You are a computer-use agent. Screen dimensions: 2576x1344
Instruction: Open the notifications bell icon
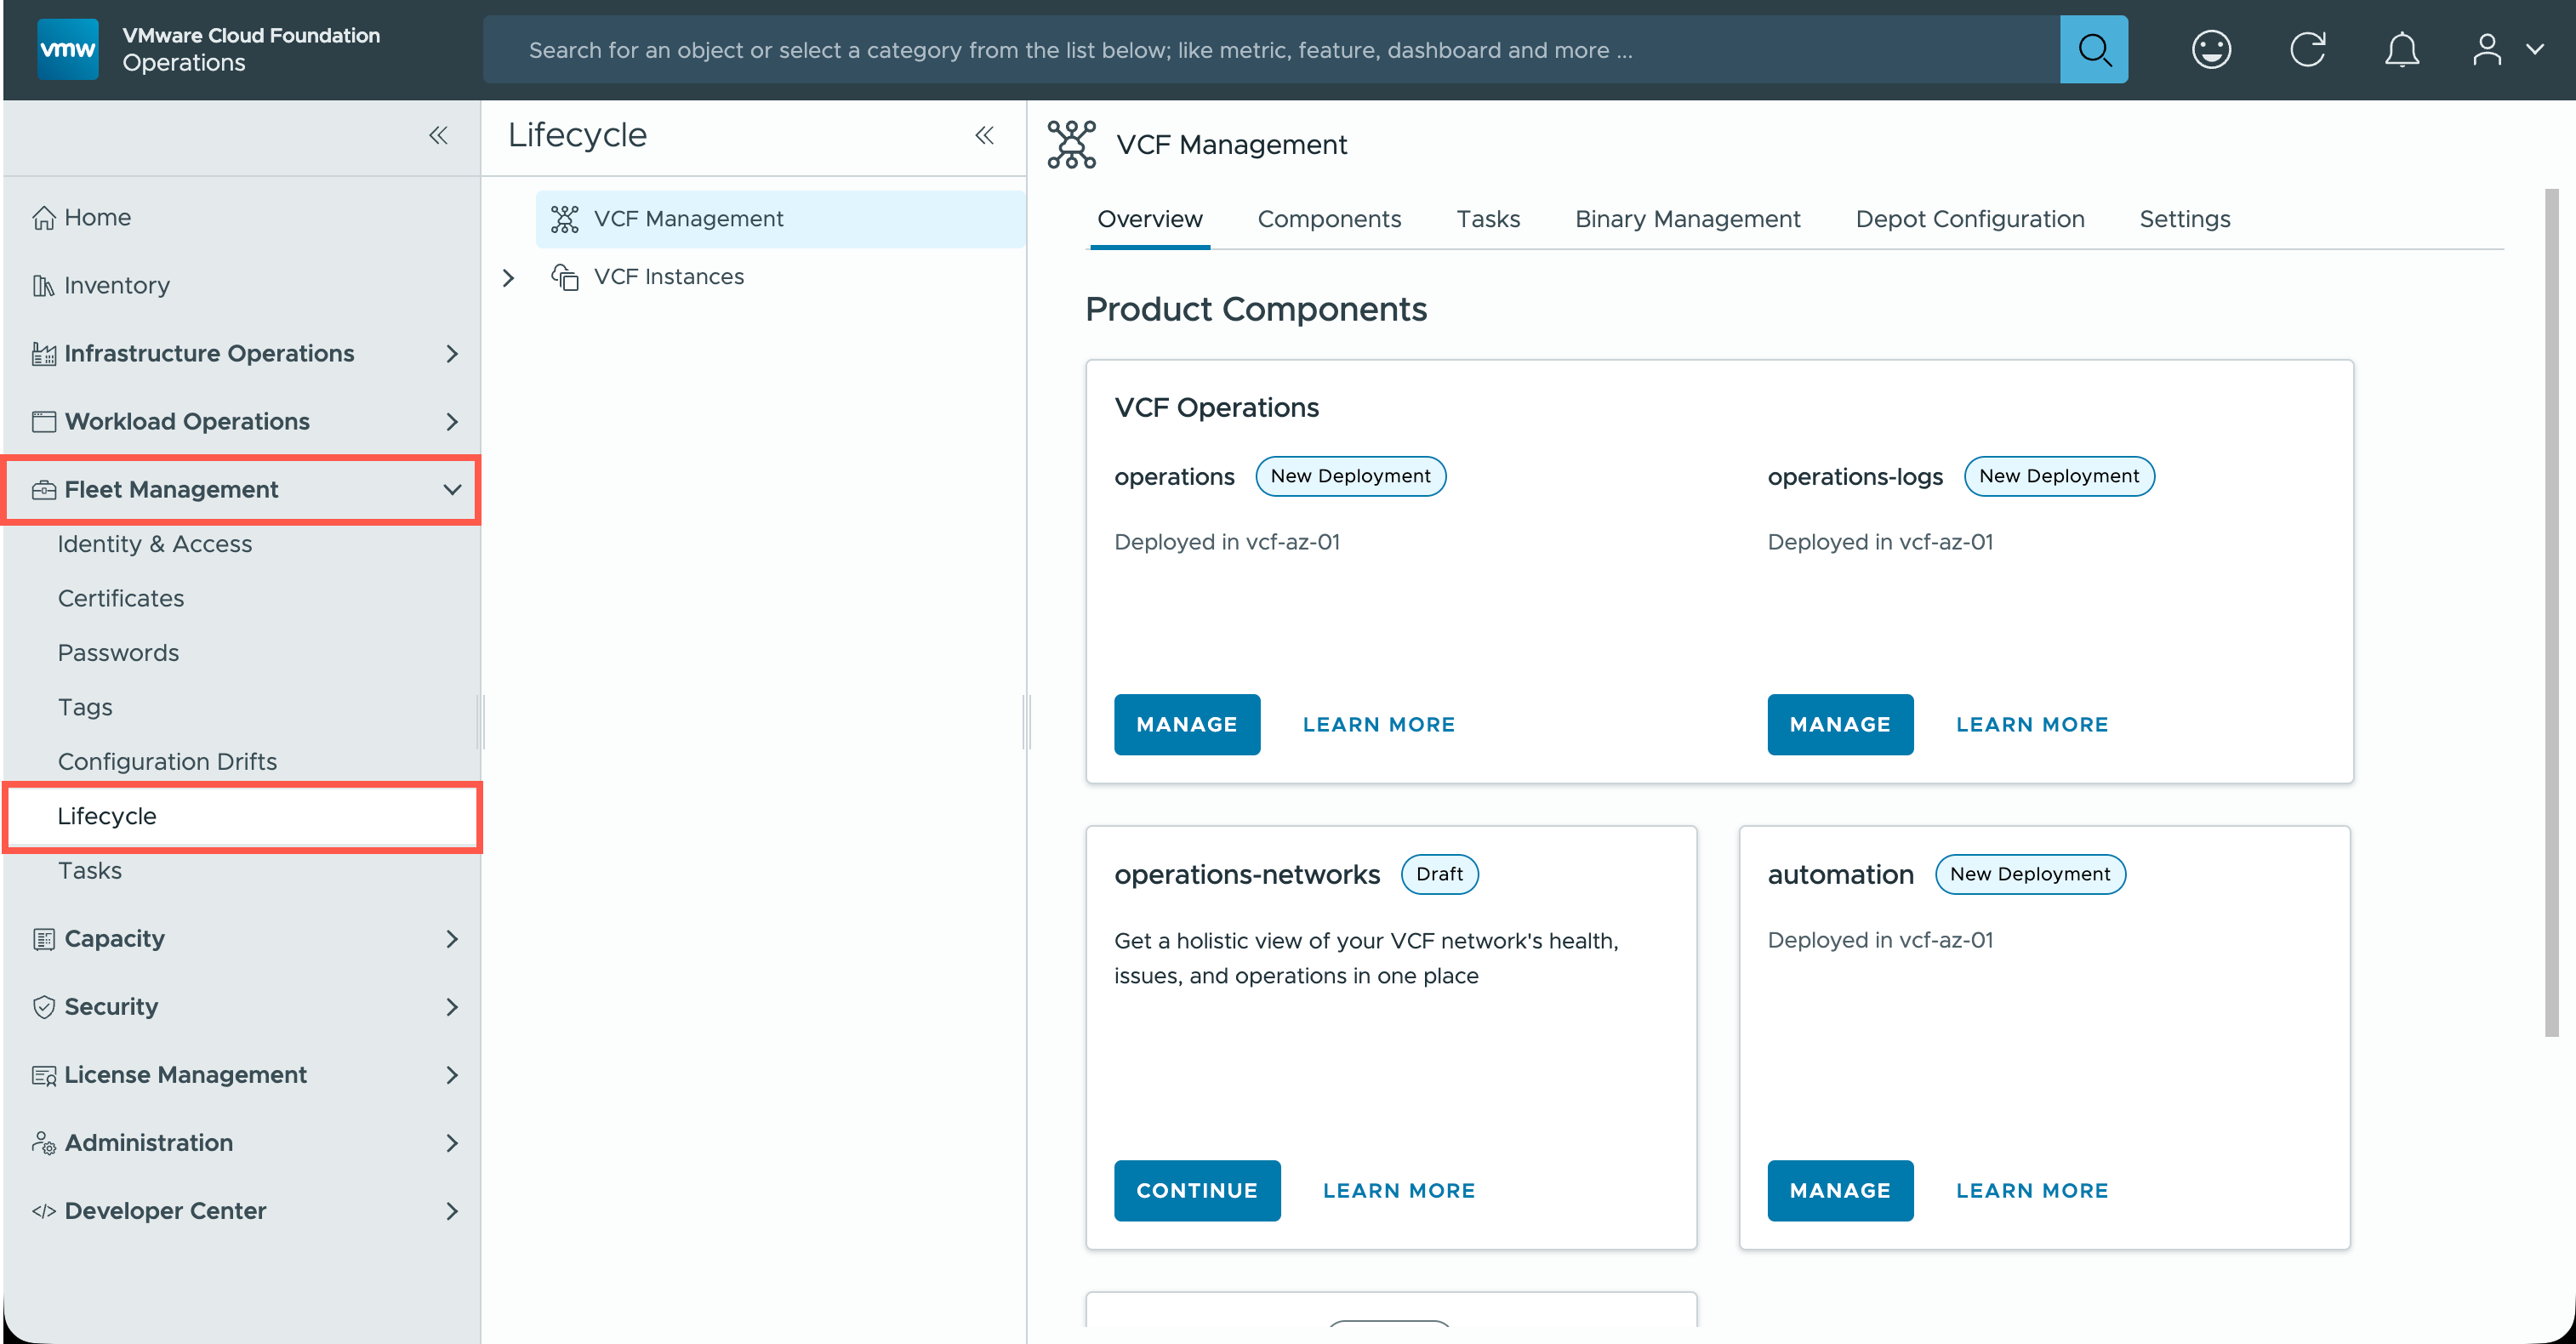[x=2401, y=49]
